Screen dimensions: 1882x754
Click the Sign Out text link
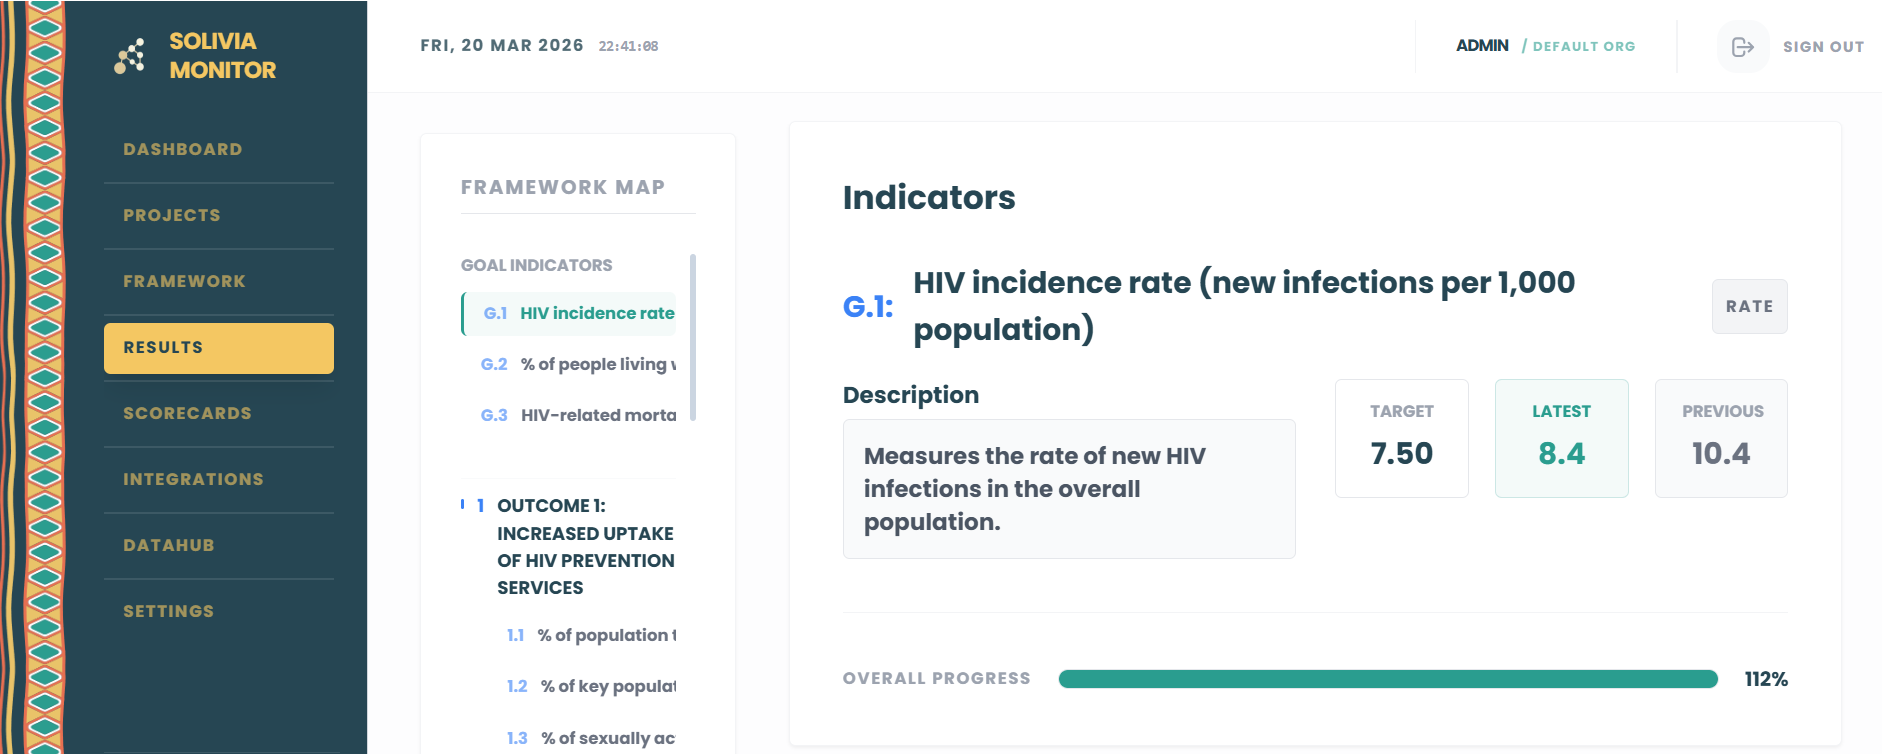(x=1823, y=47)
